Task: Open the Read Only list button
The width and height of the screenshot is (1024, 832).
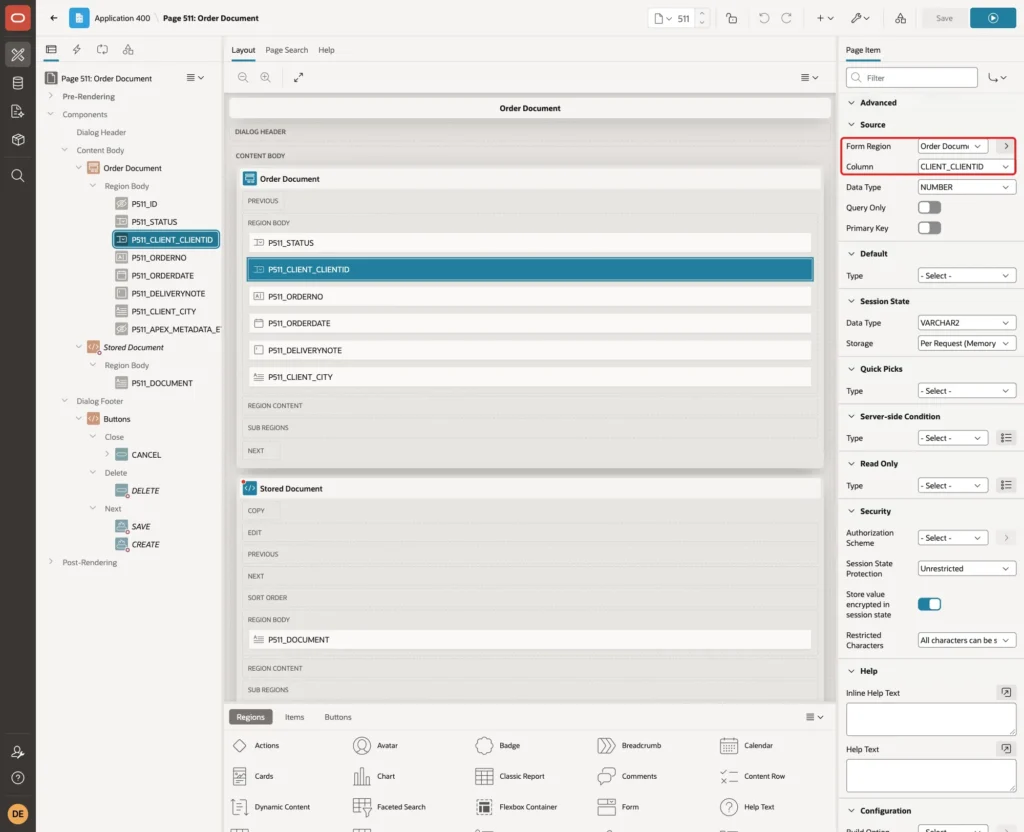Action: click(1006, 485)
